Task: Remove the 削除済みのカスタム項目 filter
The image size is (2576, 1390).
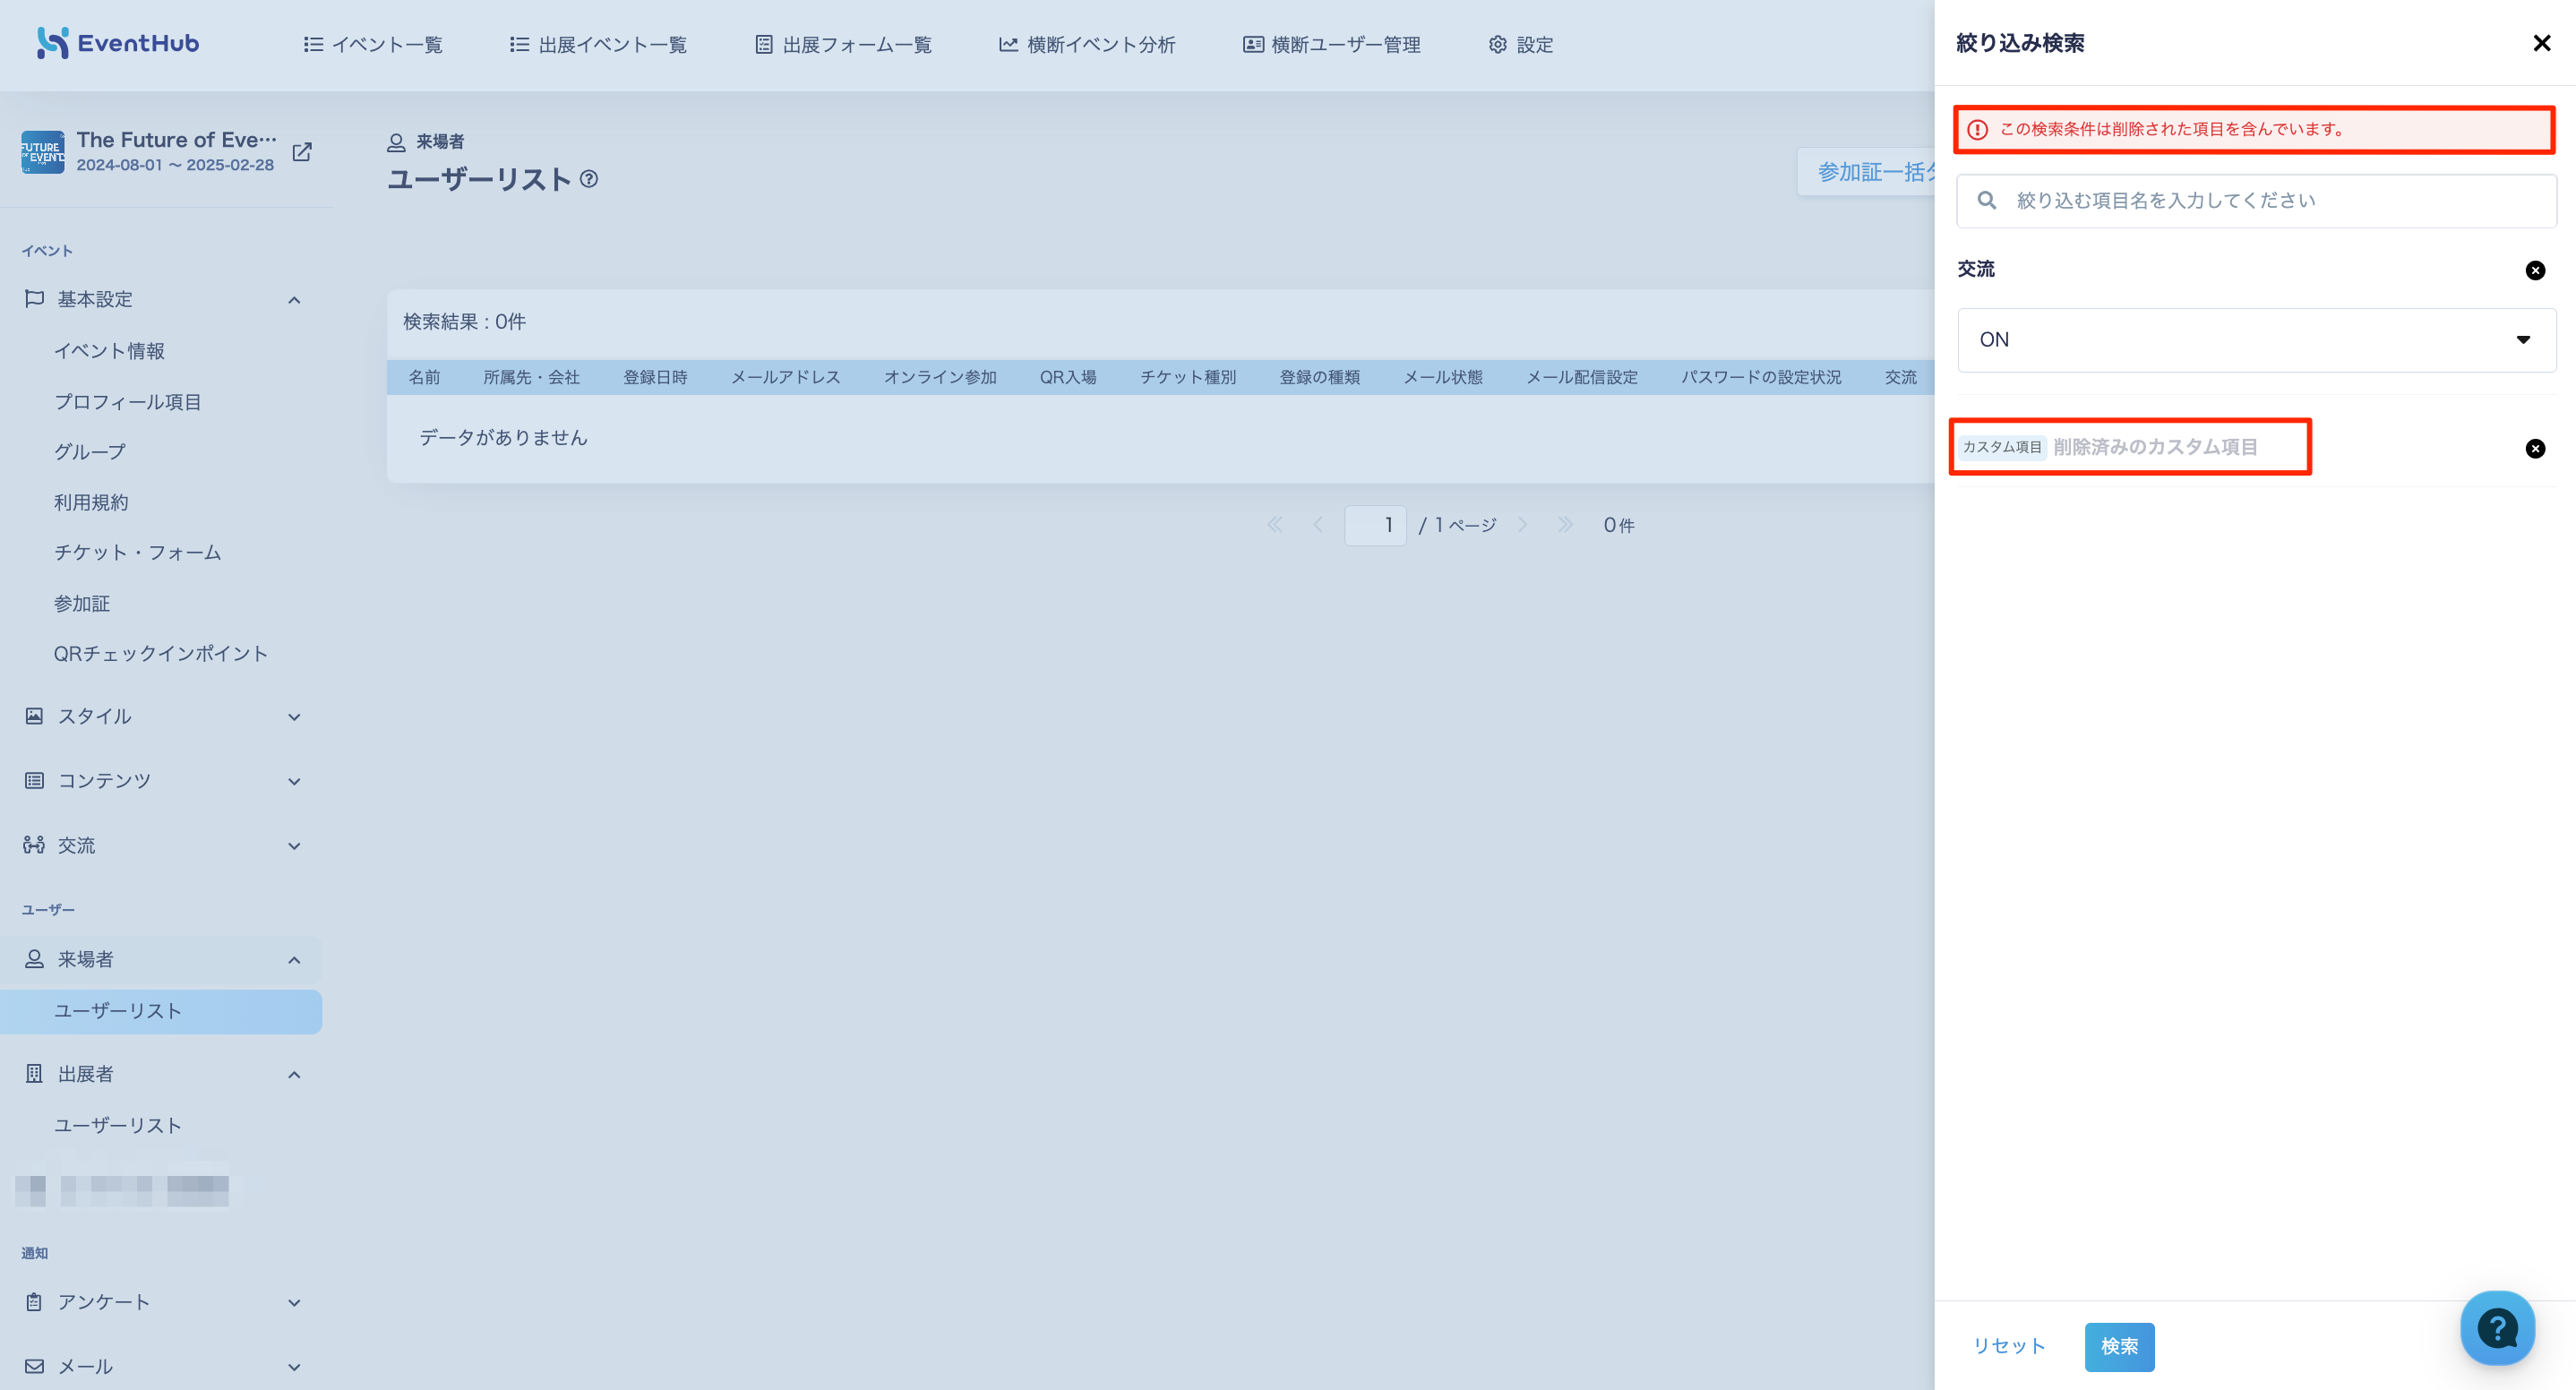Action: click(2535, 448)
